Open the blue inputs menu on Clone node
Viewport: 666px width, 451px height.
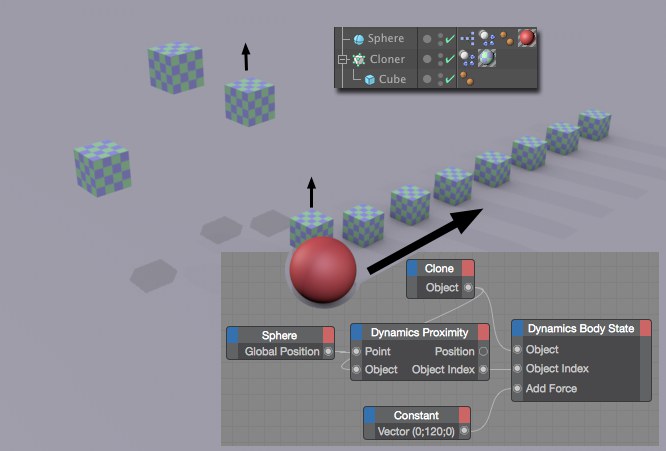coord(412,268)
